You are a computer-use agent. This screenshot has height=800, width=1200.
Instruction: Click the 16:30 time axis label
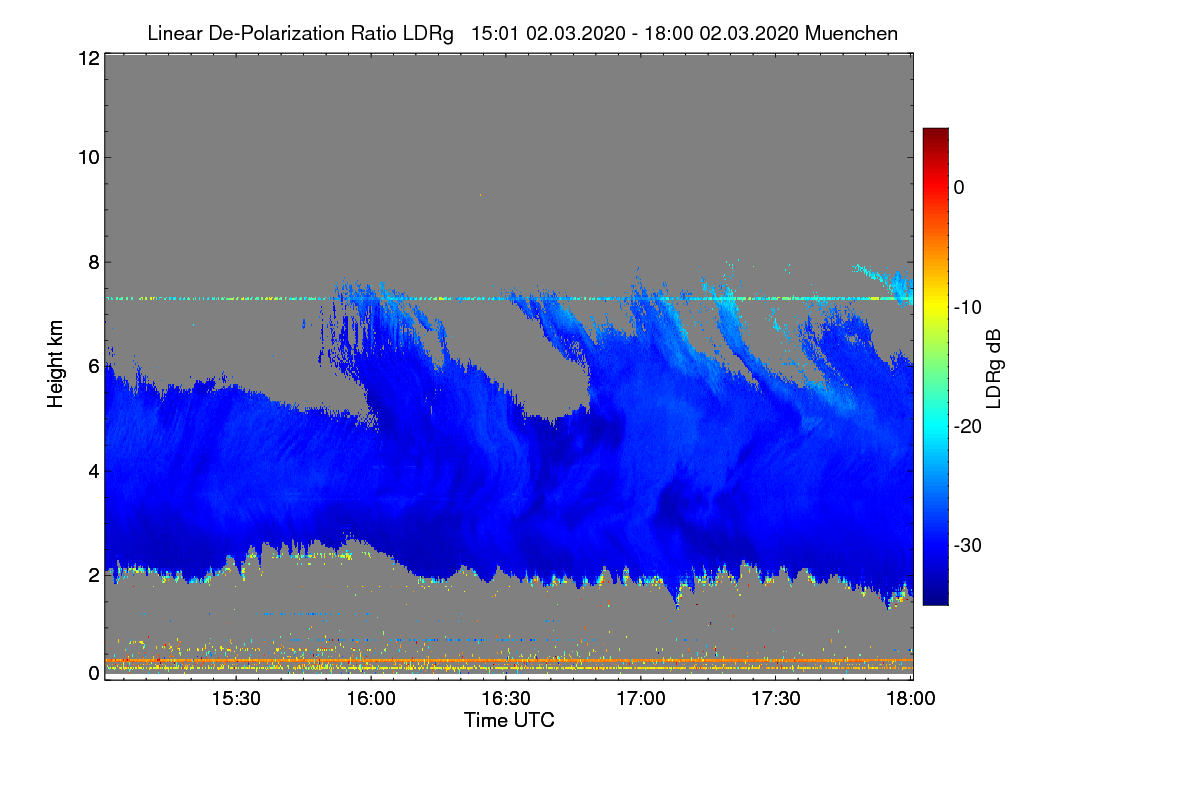pyautogui.click(x=505, y=699)
